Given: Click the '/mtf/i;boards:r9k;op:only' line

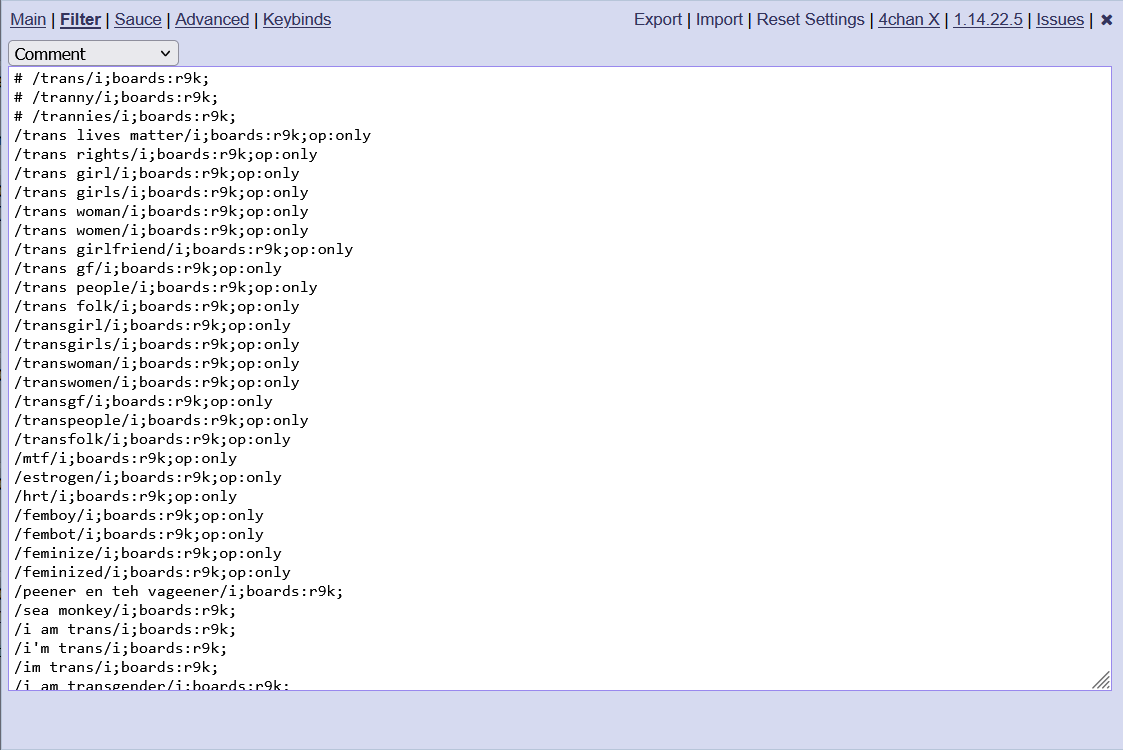Looking at the screenshot, I should pos(125,458).
